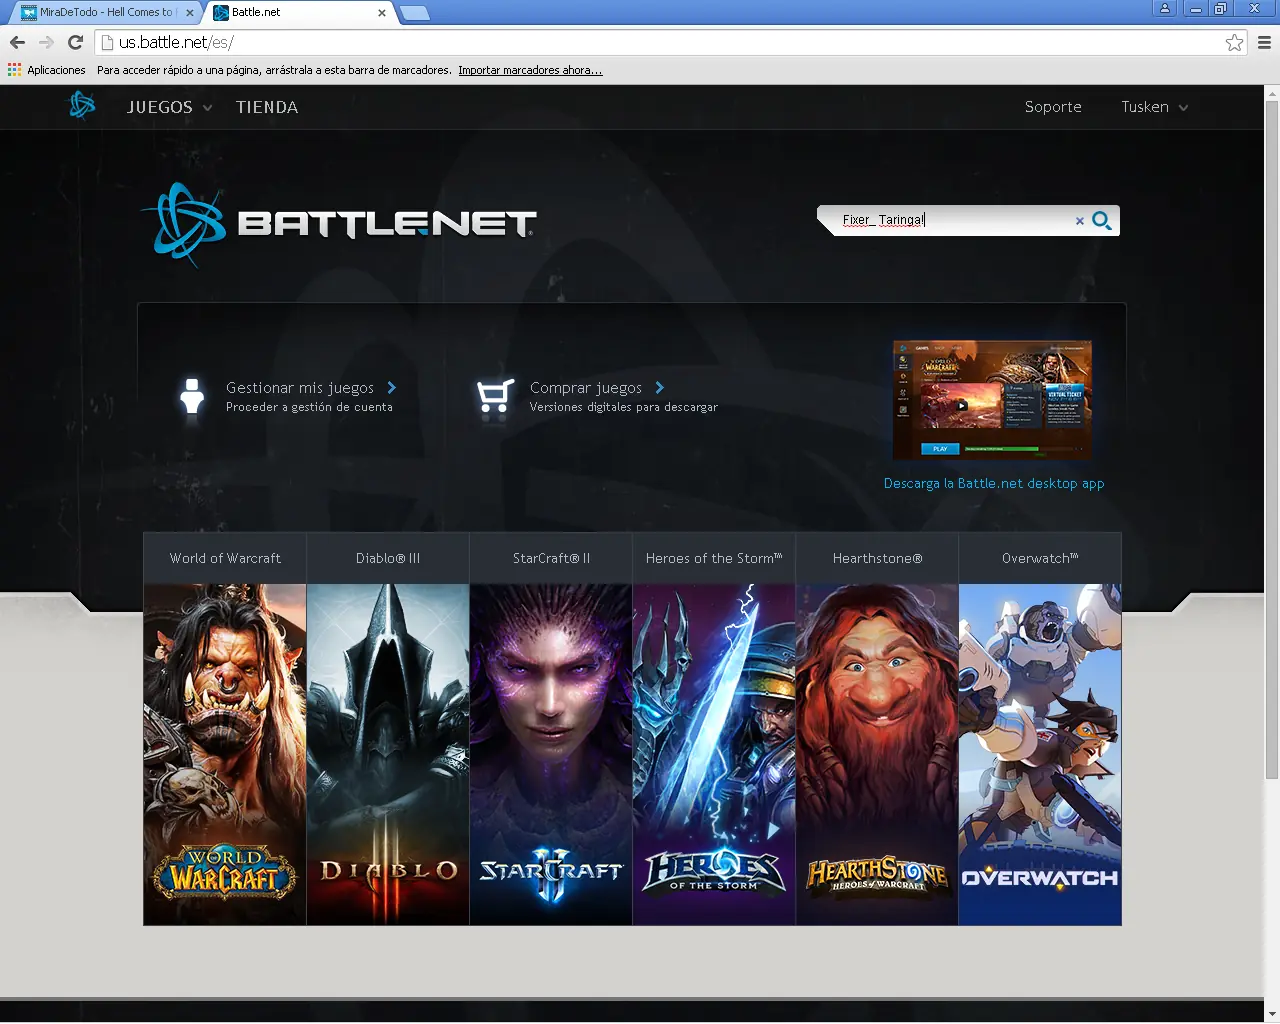Open Gestionar mis juegos link
This screenshot has width=1280, height=1024.
[x=311, y=388]
